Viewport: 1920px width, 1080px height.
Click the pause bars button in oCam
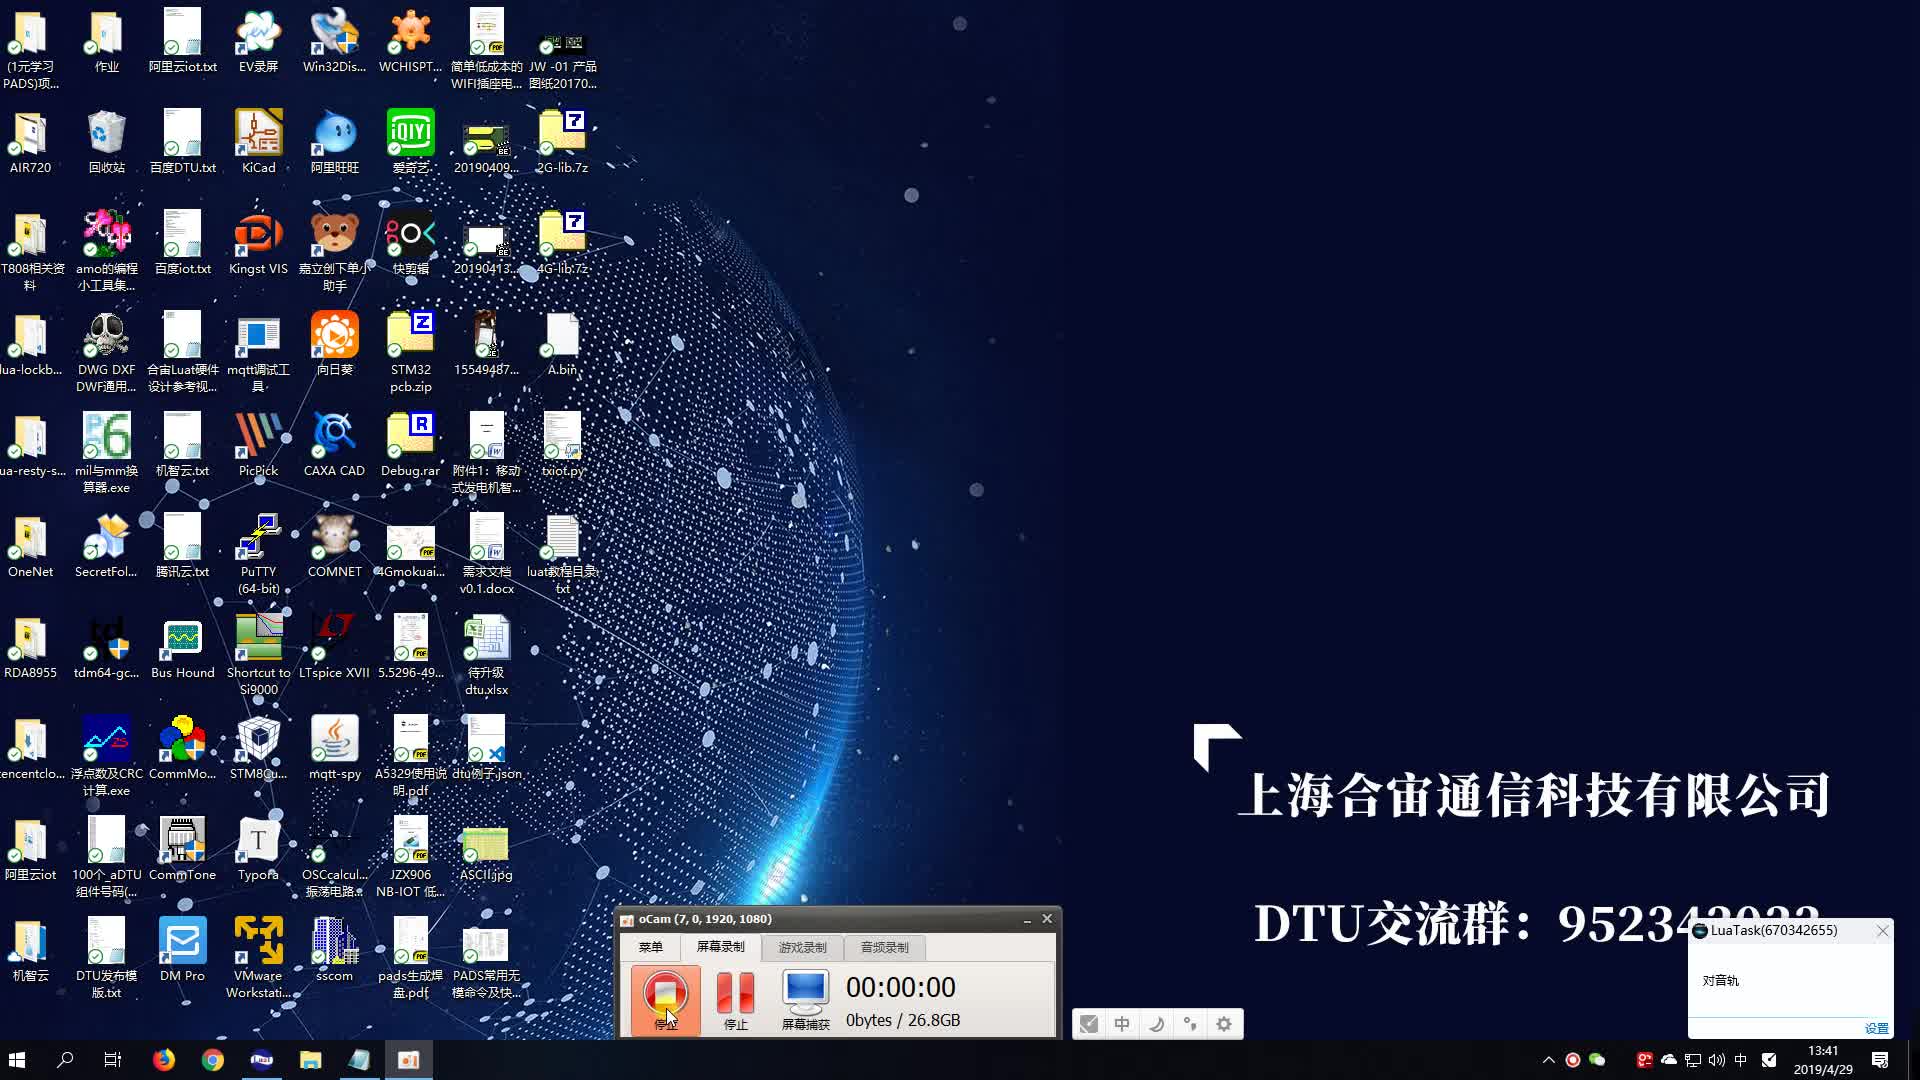tap(735, 999)
